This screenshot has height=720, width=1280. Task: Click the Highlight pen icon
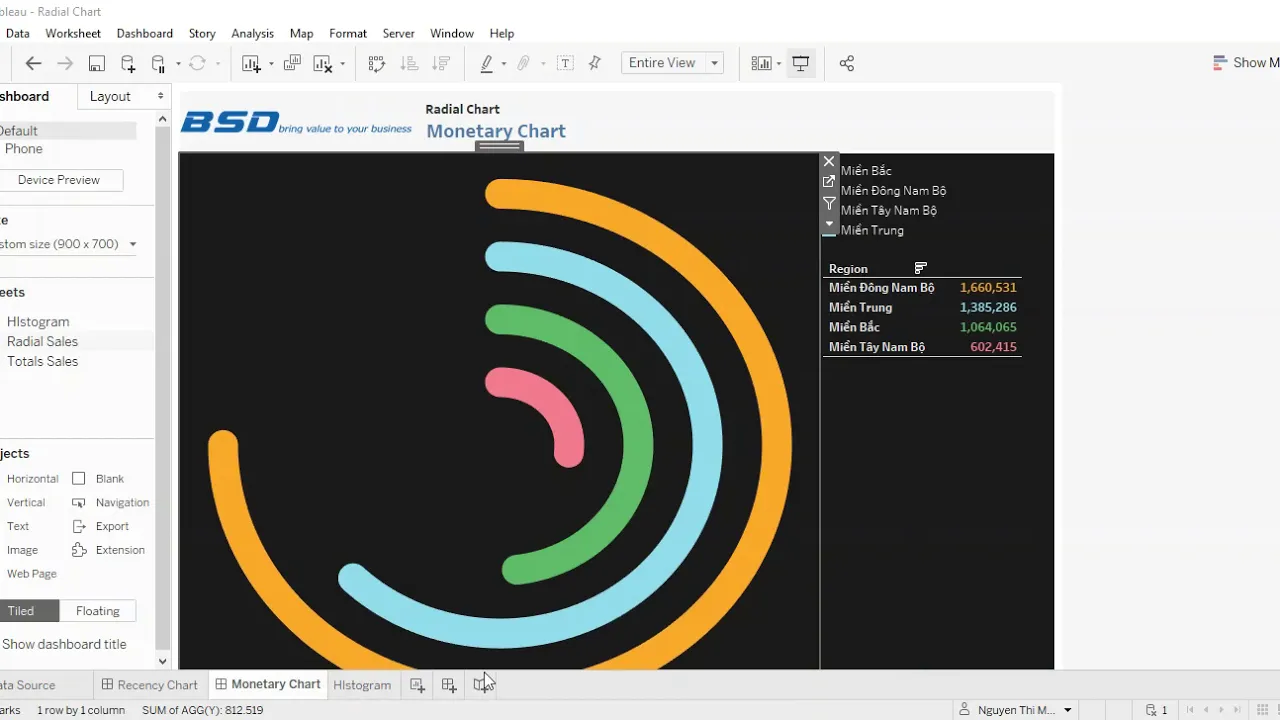[x=487, y=63]
